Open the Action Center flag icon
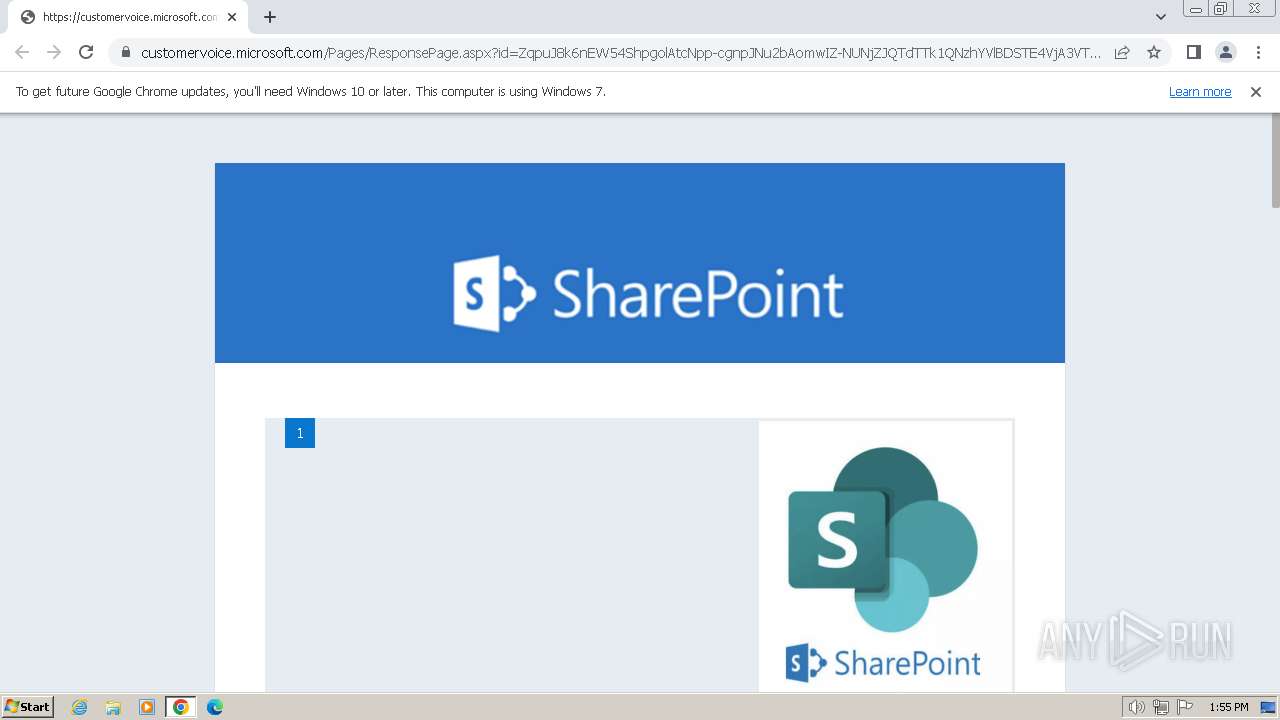The width and height of the screenshot is (1280, 720). (1185, 707)
